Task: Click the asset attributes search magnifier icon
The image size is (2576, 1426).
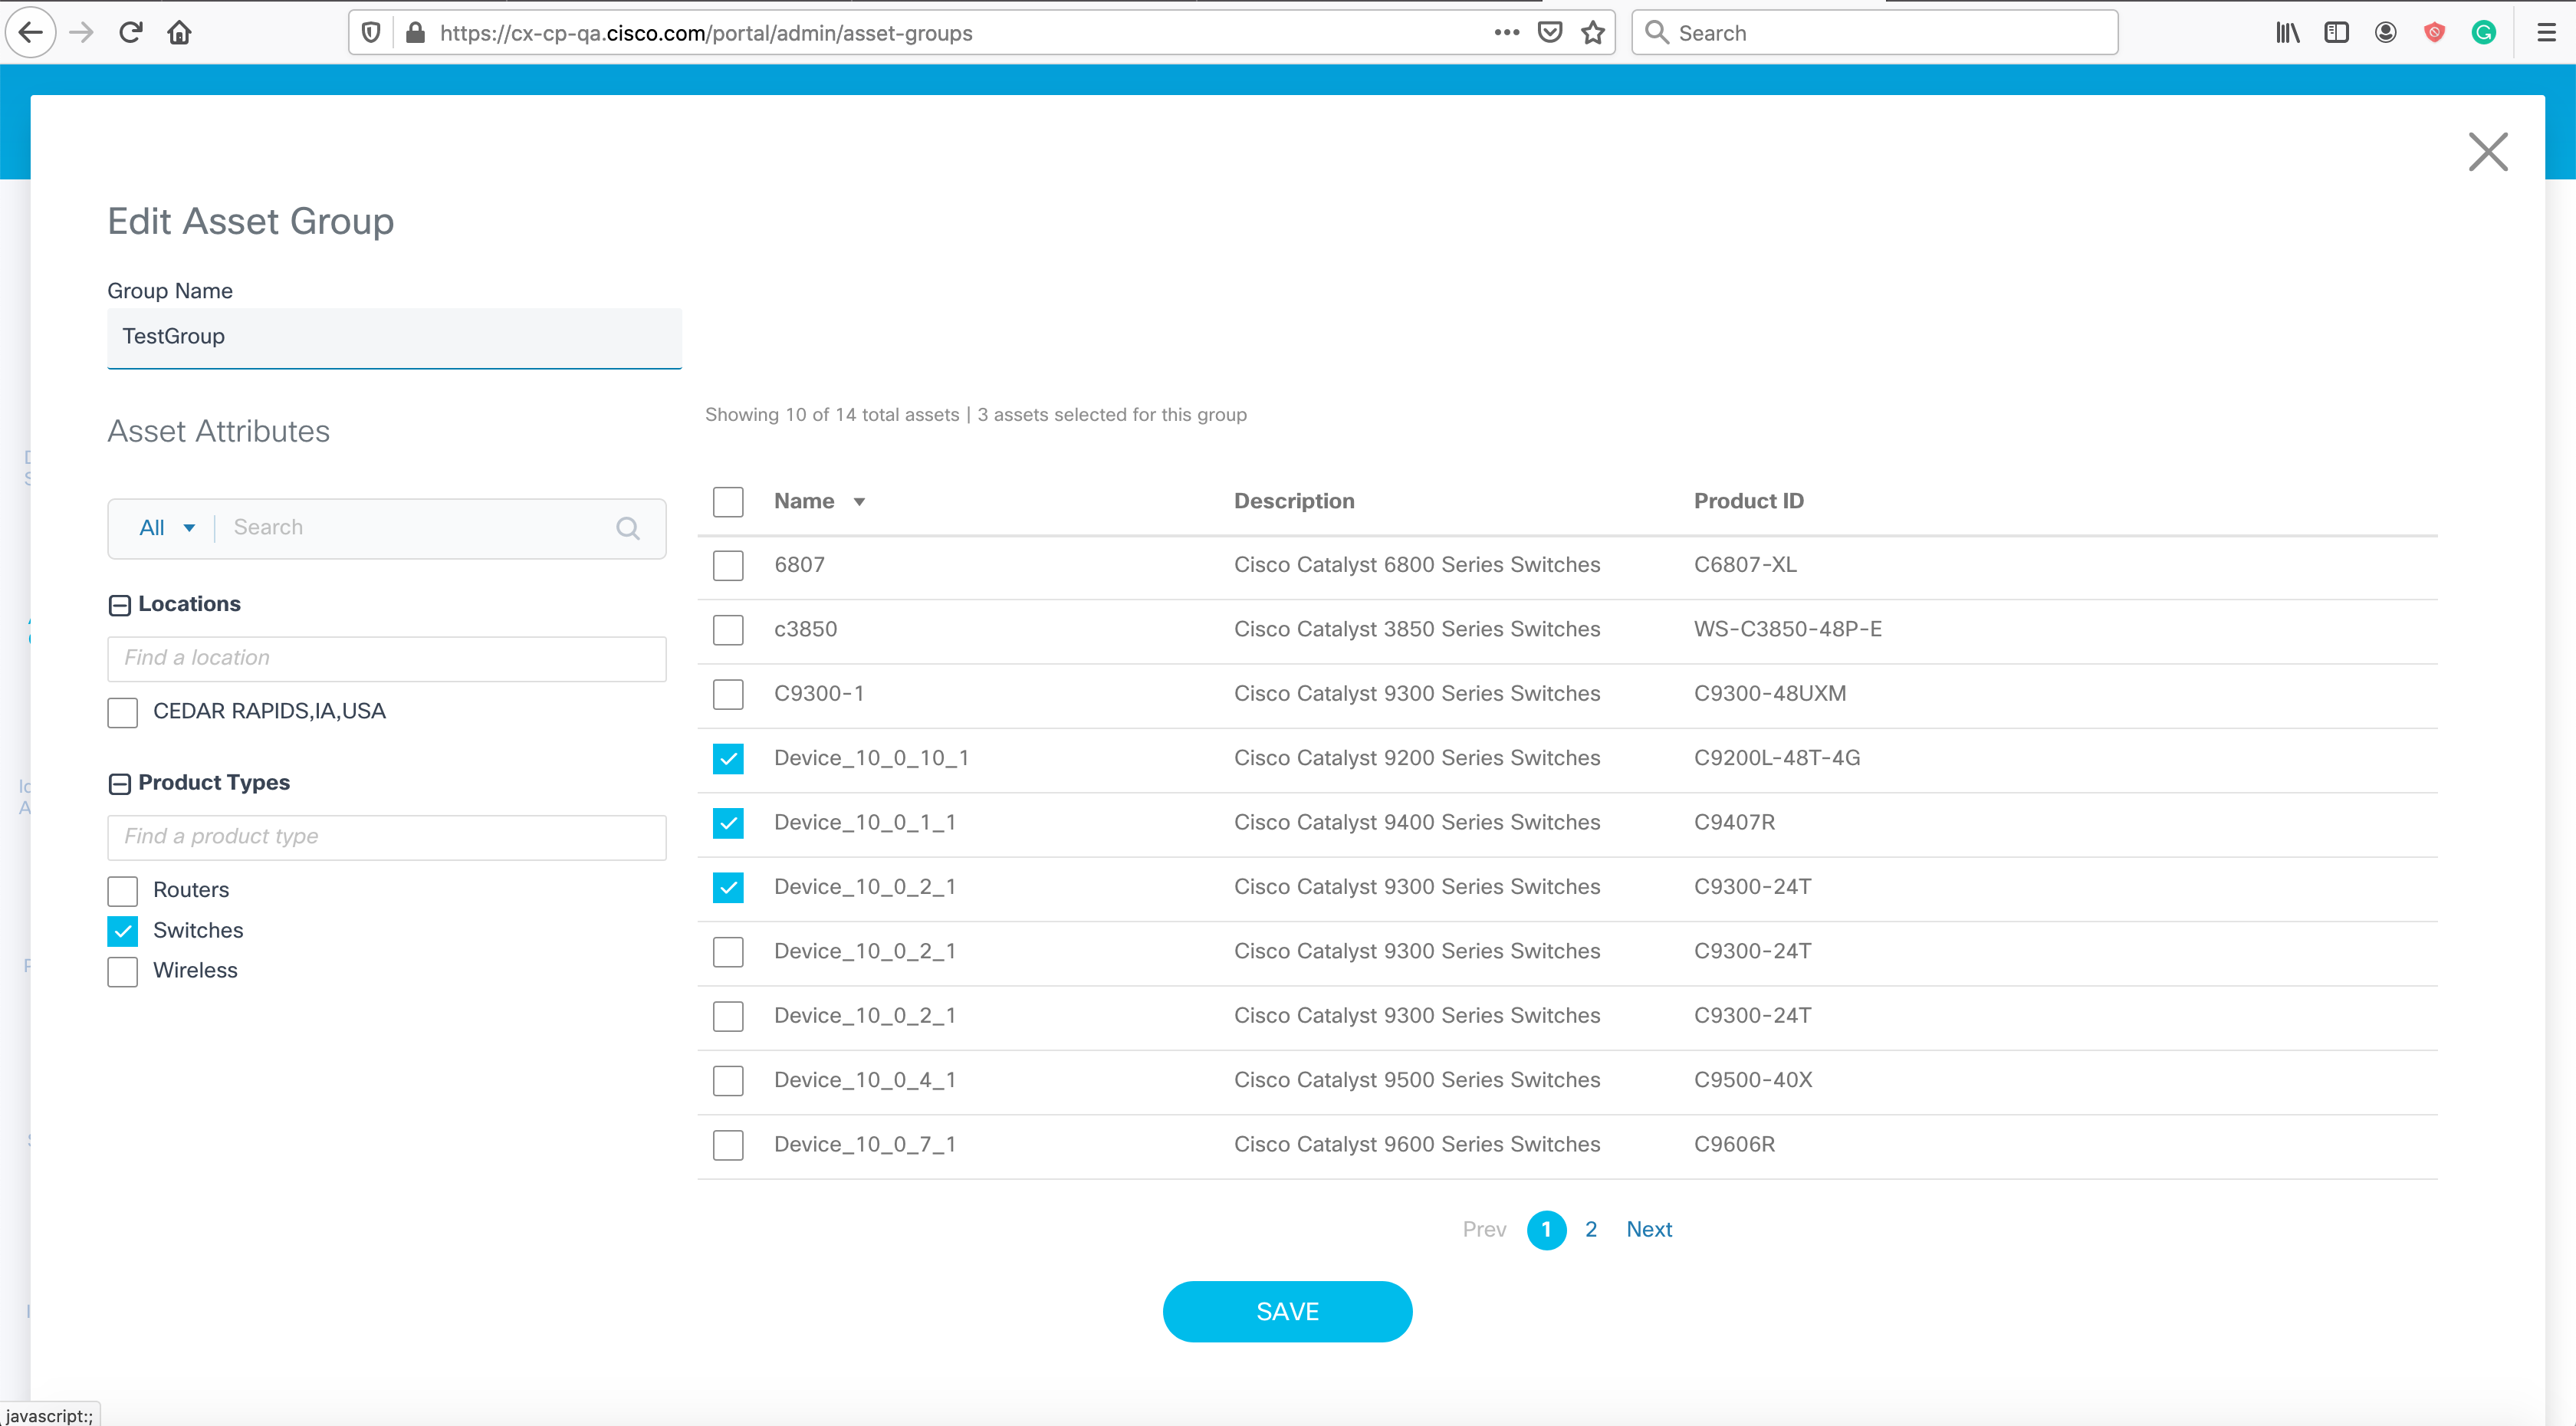Action: [627, 528]
